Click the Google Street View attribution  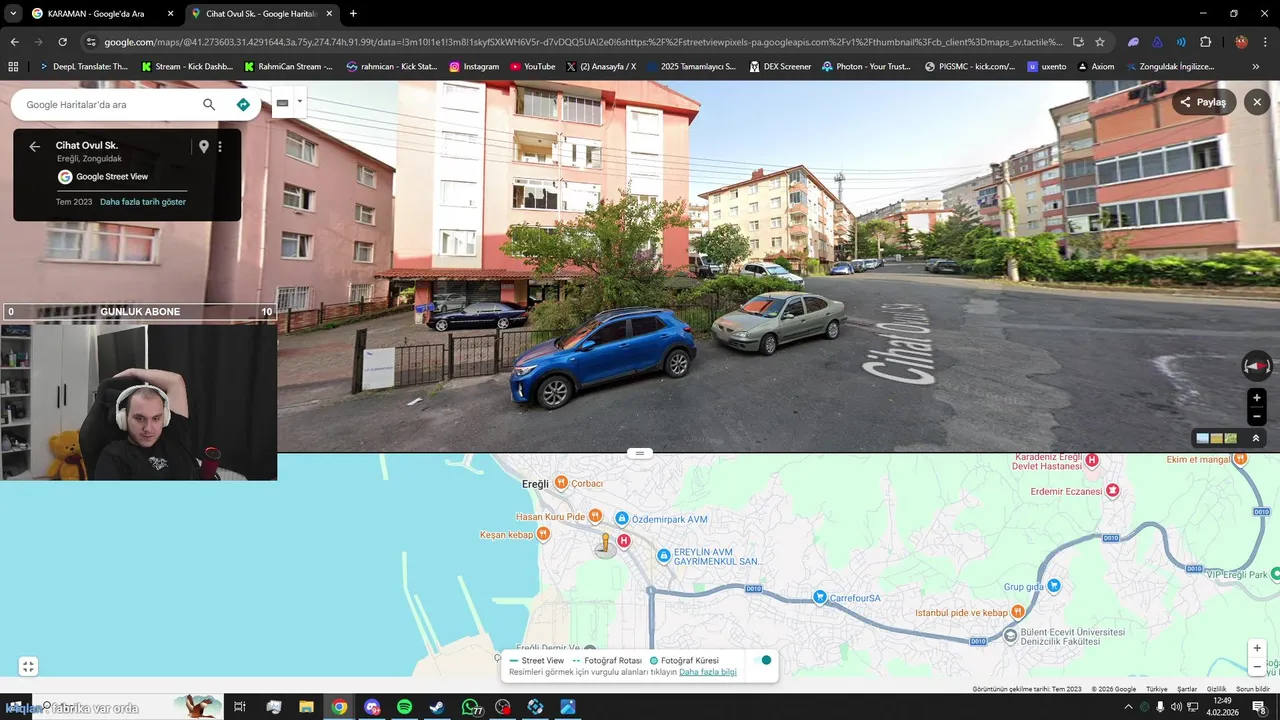(103, 177)
